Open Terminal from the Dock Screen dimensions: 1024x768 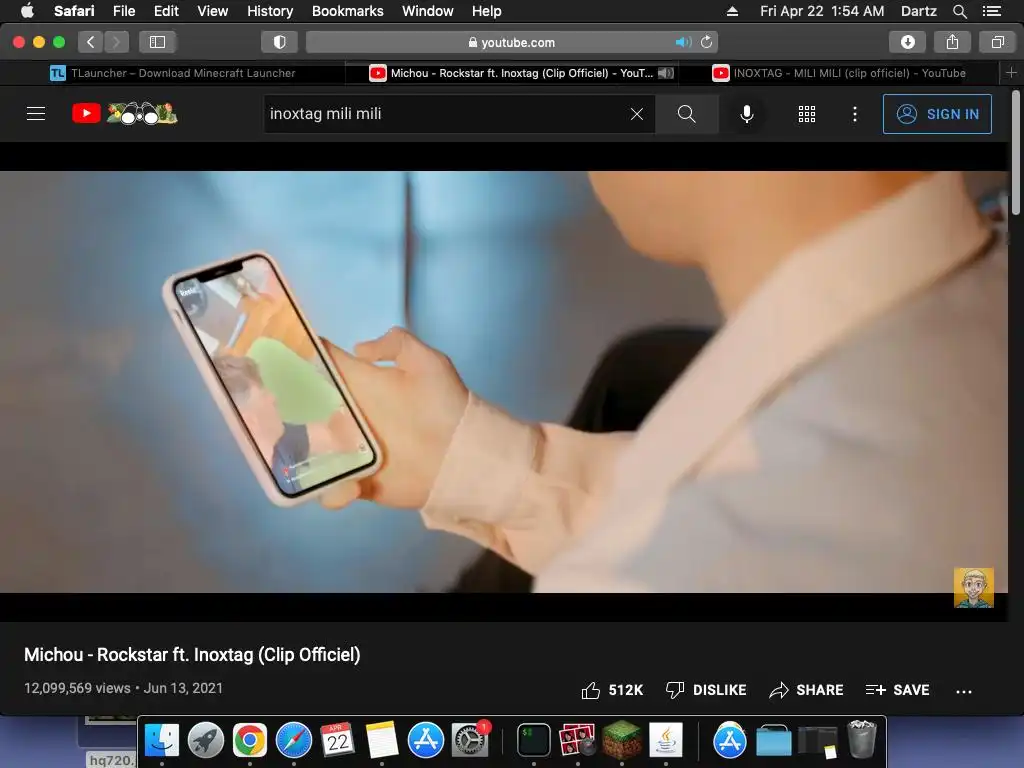[534, 740]
